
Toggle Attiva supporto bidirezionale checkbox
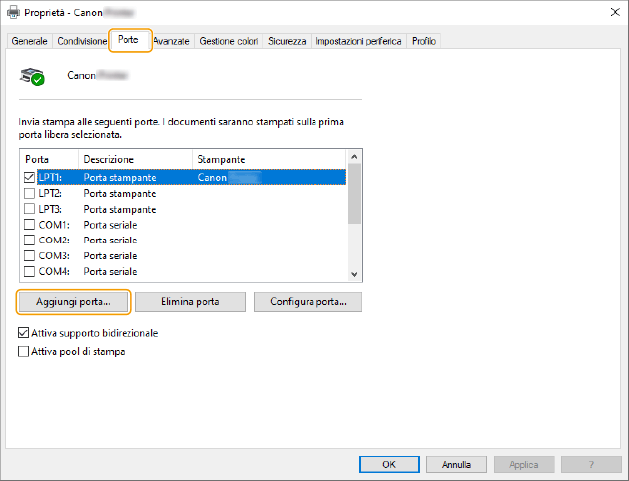click(x=24, y=333)
